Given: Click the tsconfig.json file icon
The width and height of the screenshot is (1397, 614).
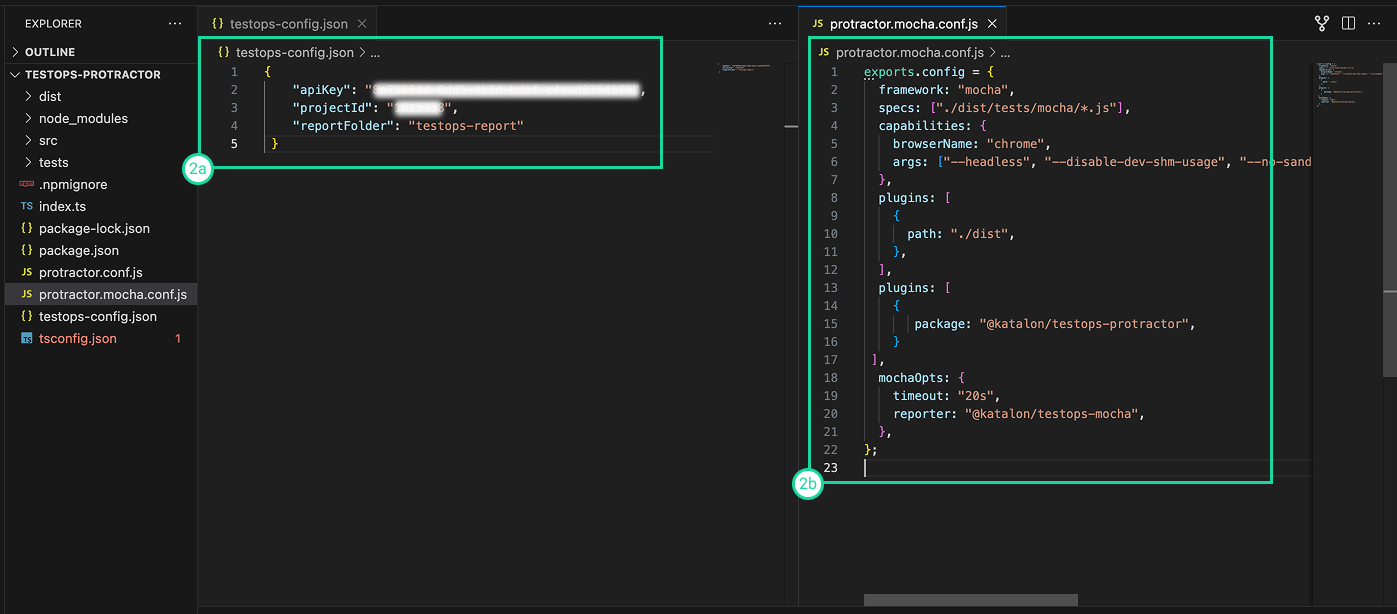Looking at the screenshot, I should (27, 338).
